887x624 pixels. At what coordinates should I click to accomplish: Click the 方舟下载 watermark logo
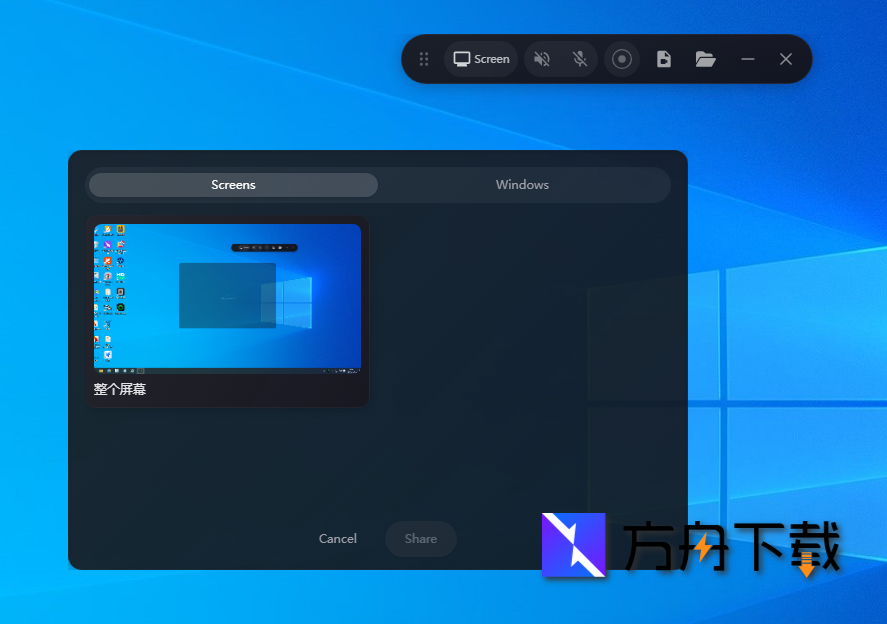coord(574,545)
